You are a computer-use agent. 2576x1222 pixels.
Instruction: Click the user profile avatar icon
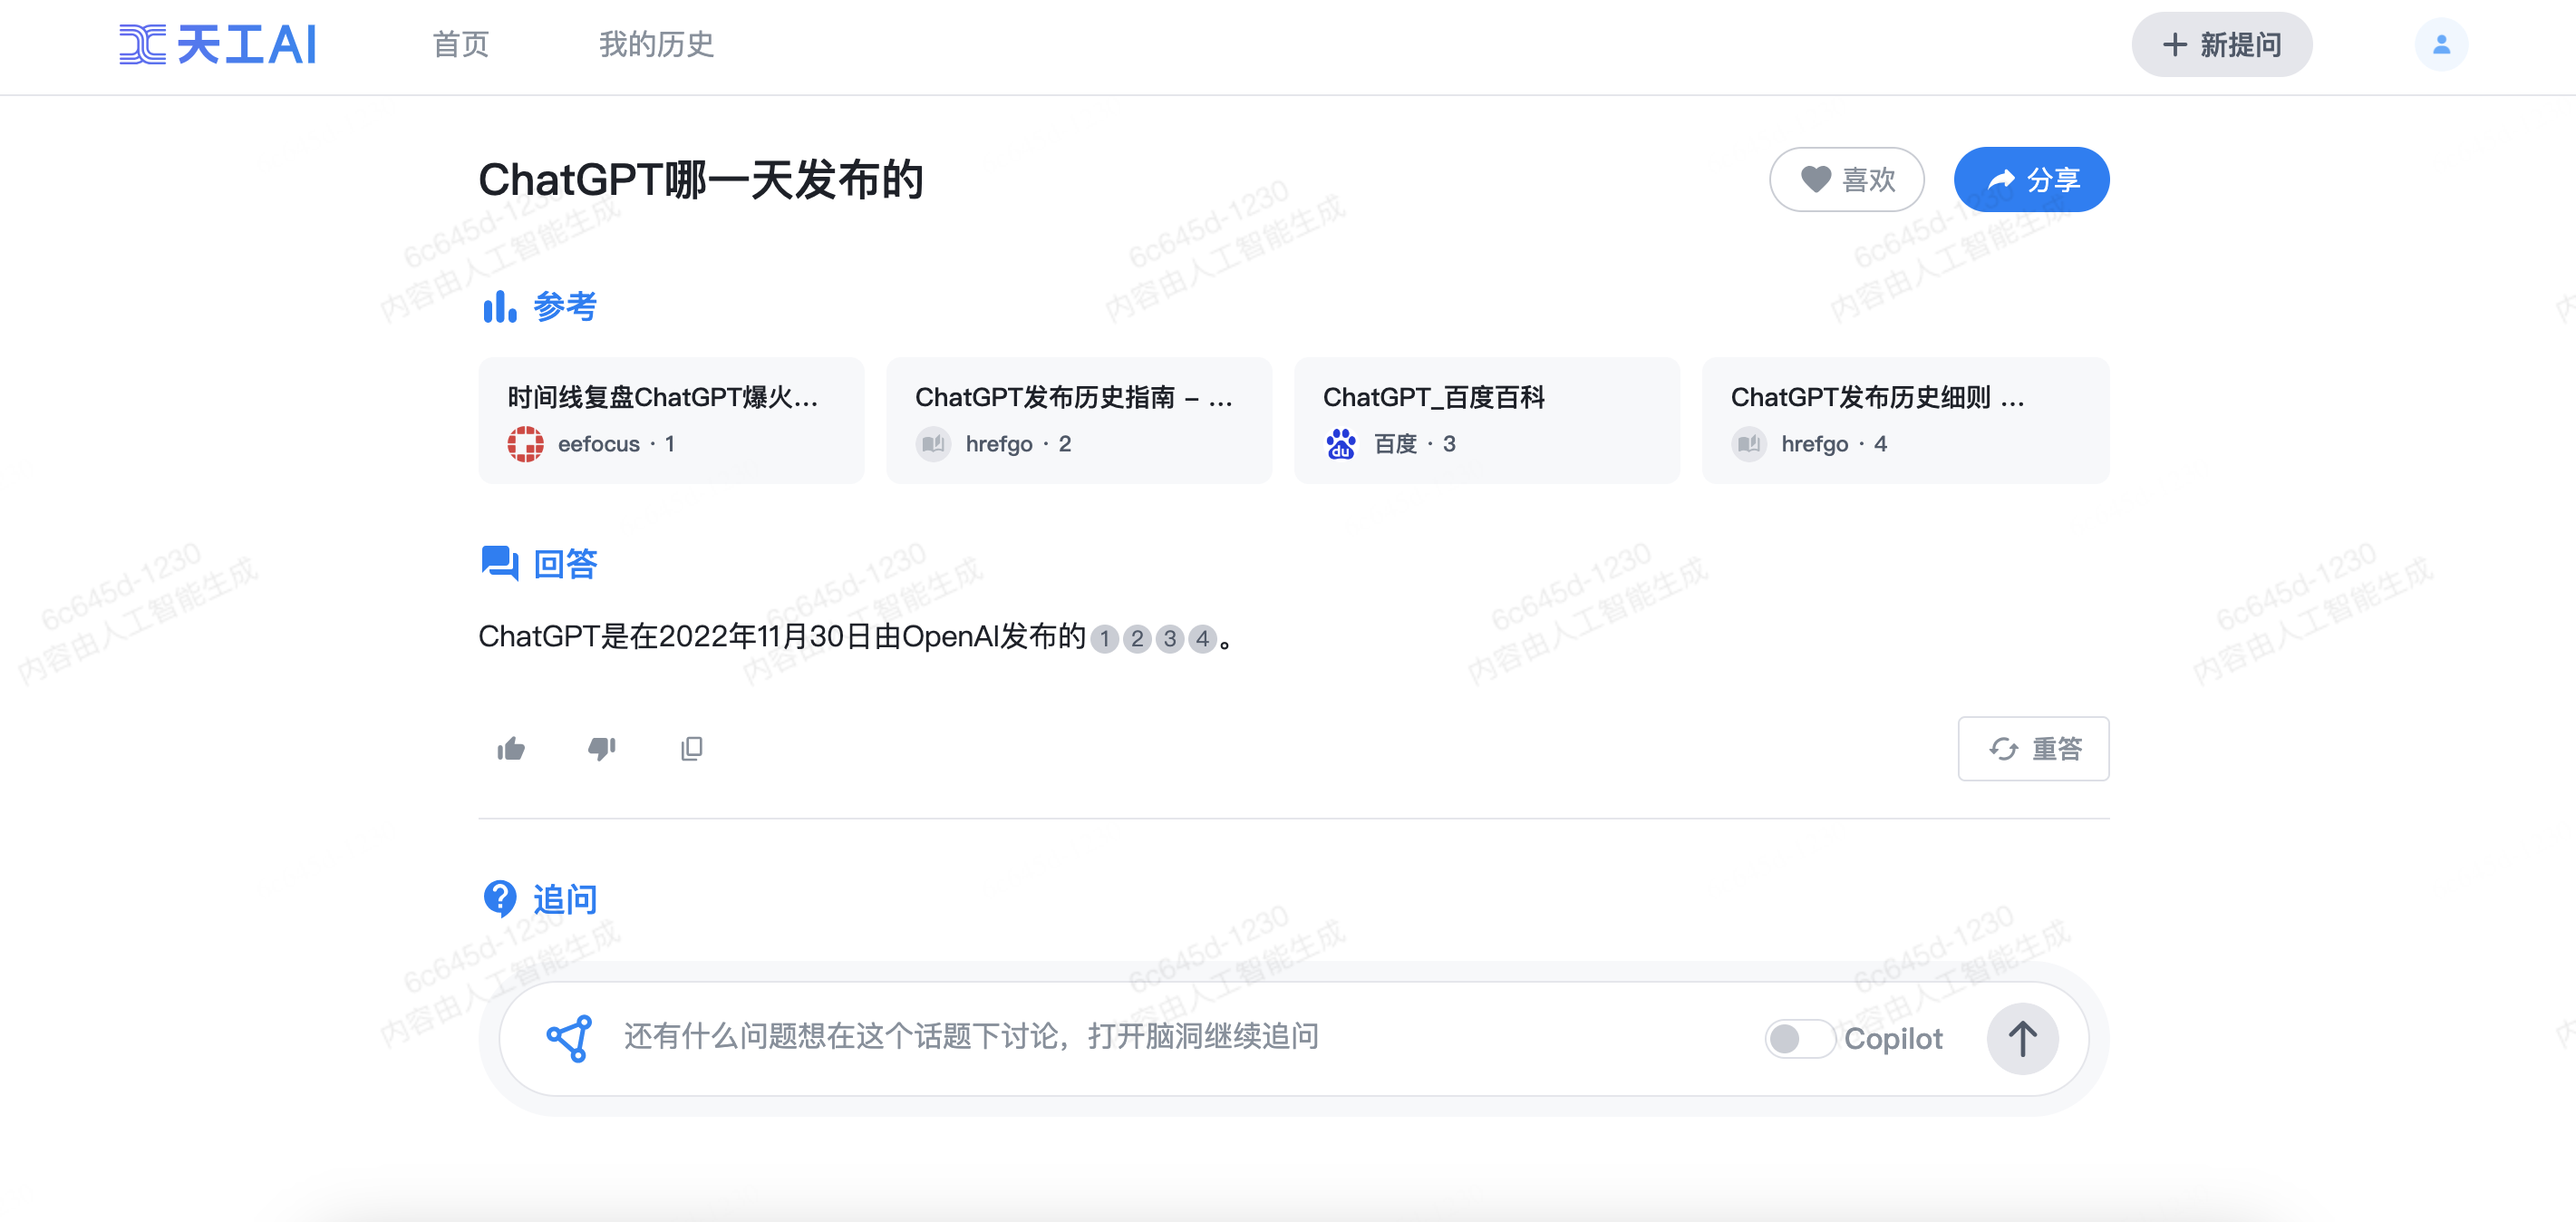coord(2441,45)
